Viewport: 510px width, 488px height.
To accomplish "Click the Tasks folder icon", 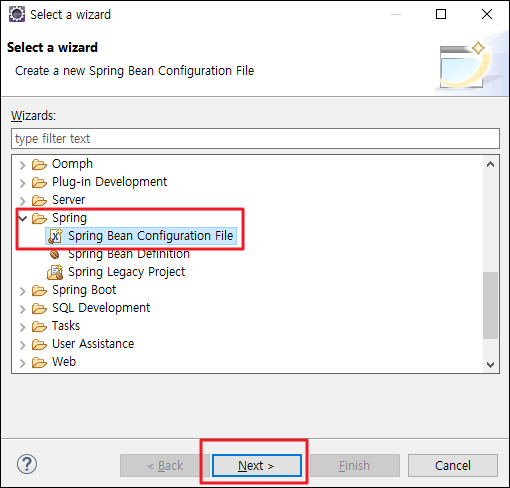I will (39, 326).
